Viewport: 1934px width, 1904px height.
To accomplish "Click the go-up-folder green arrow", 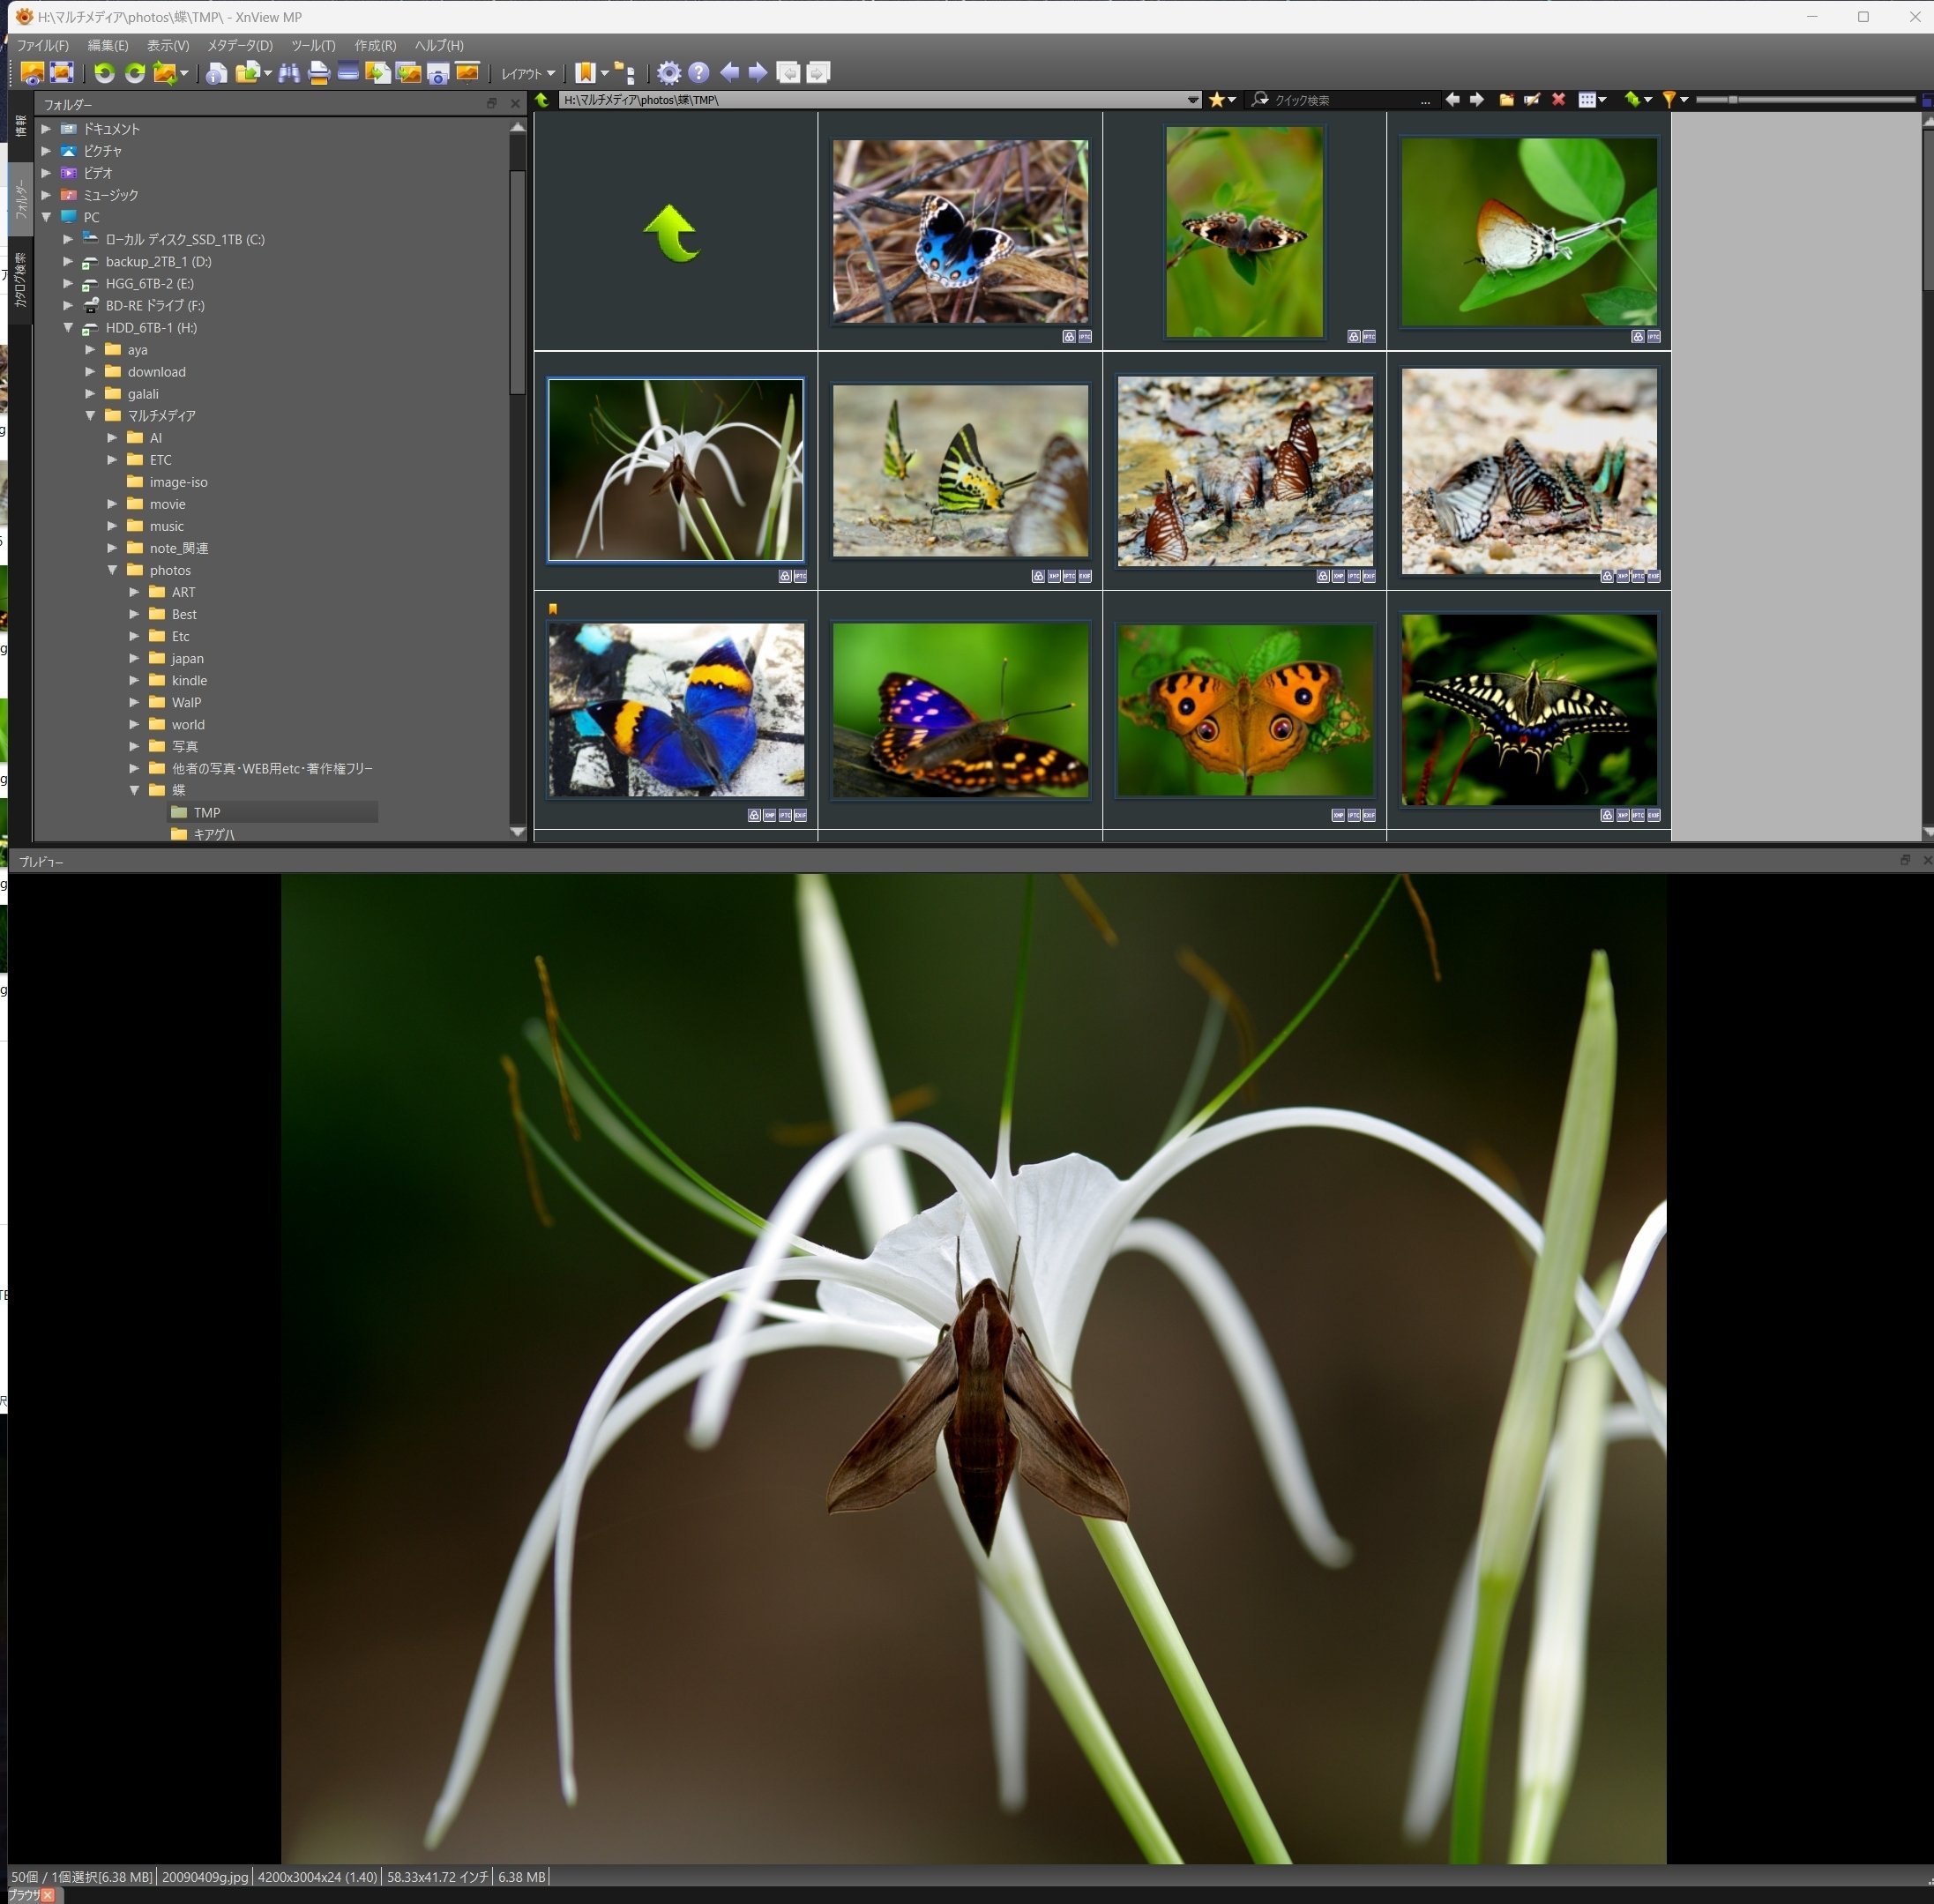I will [673, 232].
